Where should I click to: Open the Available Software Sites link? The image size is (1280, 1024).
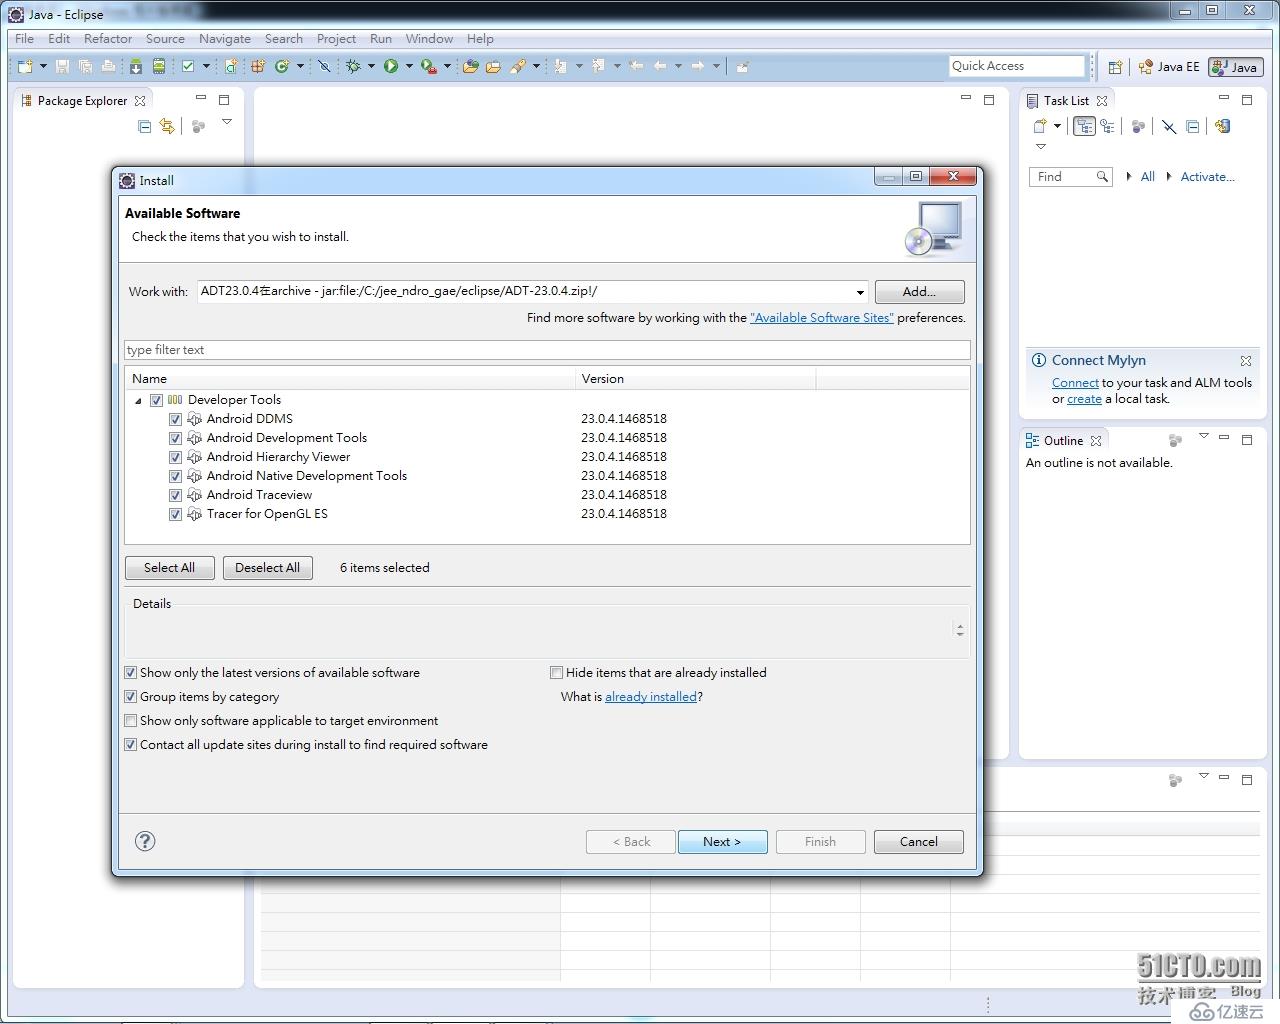[822, 318]
